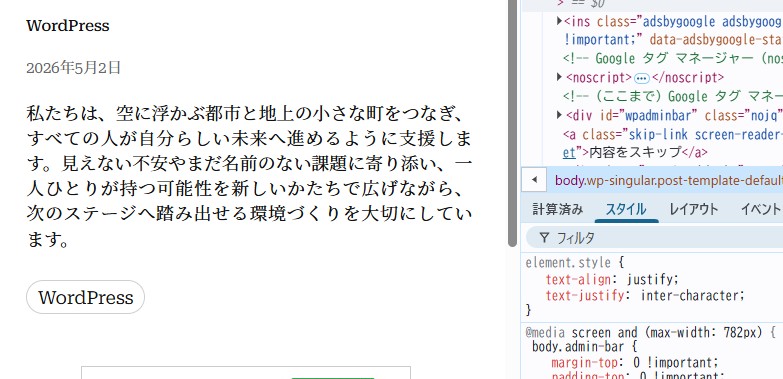The width and height of the screenshot is (783, 379).
Task: Select body.wp-singular breadcrumb item
Action: click(x=669, y=180)
